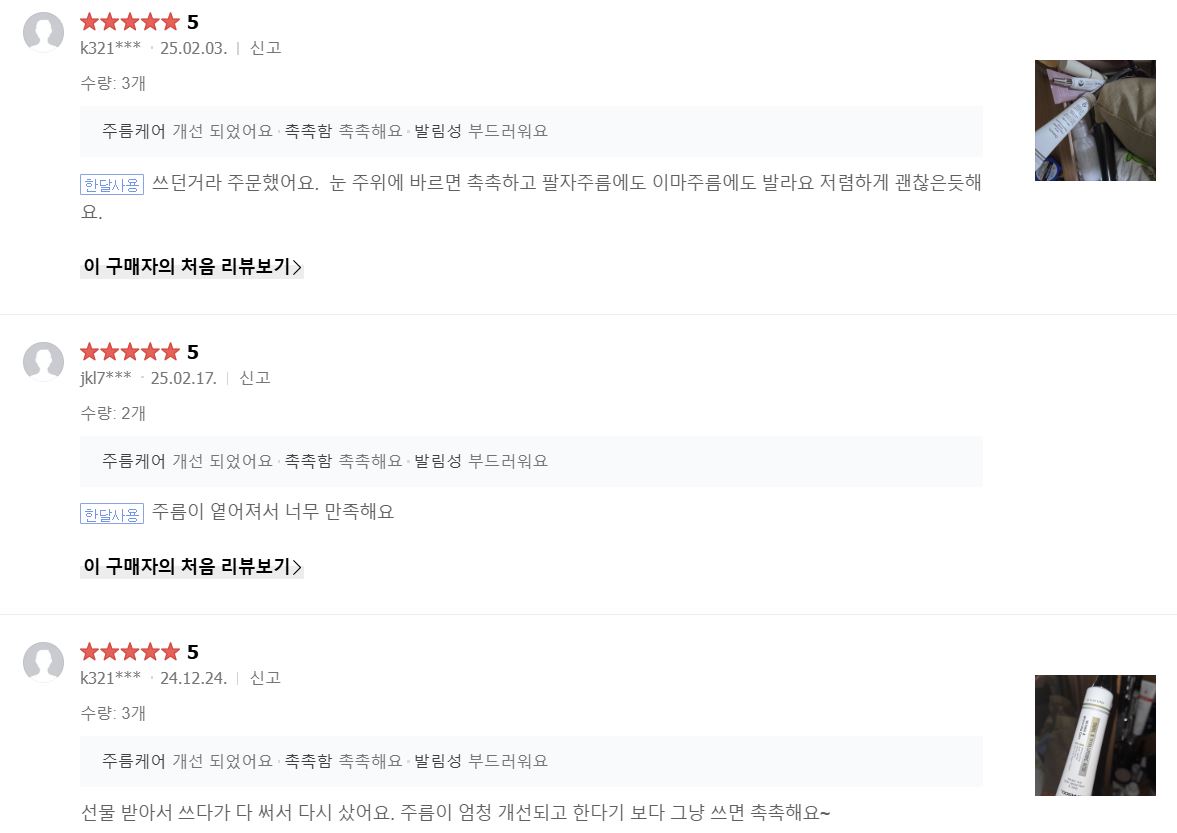The width and height of the screenshot is (1177, 833).
Task: Expand jkl7*** buyer's first review
Action: (192, 567)
